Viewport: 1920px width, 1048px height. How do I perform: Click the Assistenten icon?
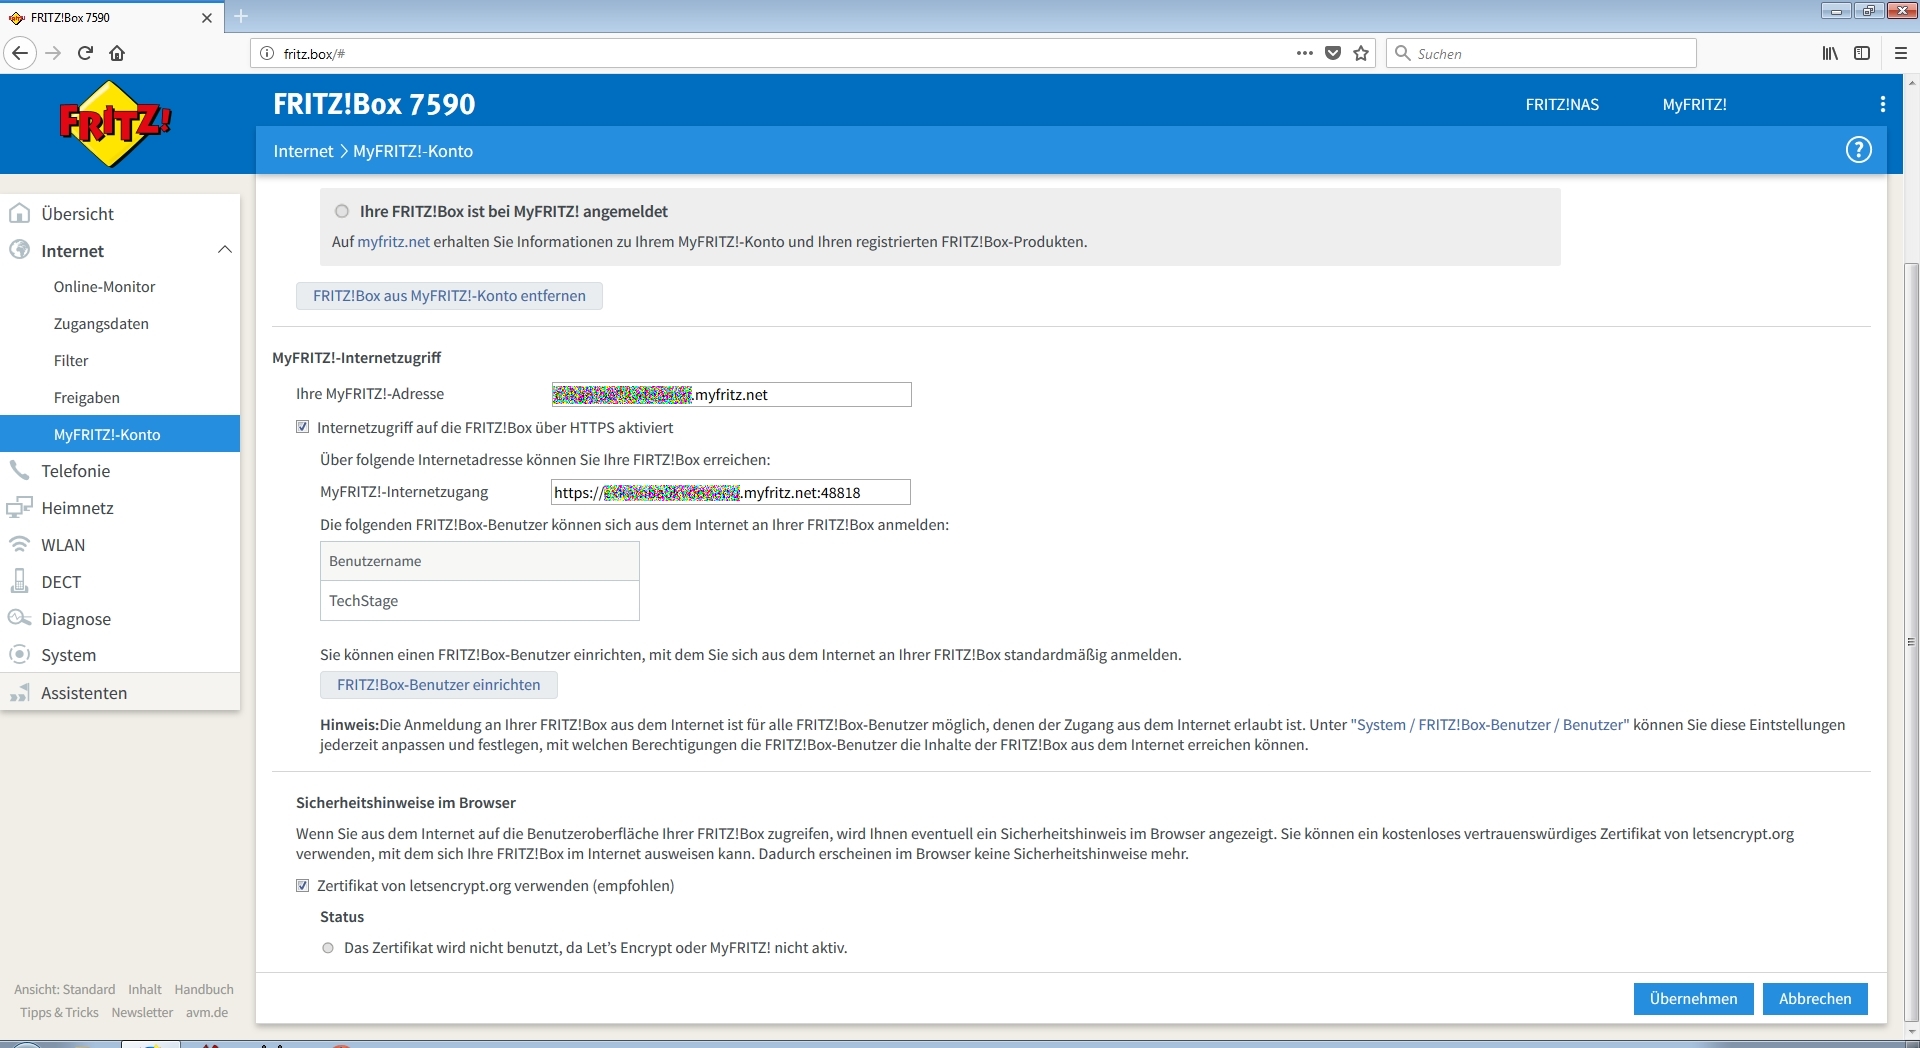(x=19, y=692)
